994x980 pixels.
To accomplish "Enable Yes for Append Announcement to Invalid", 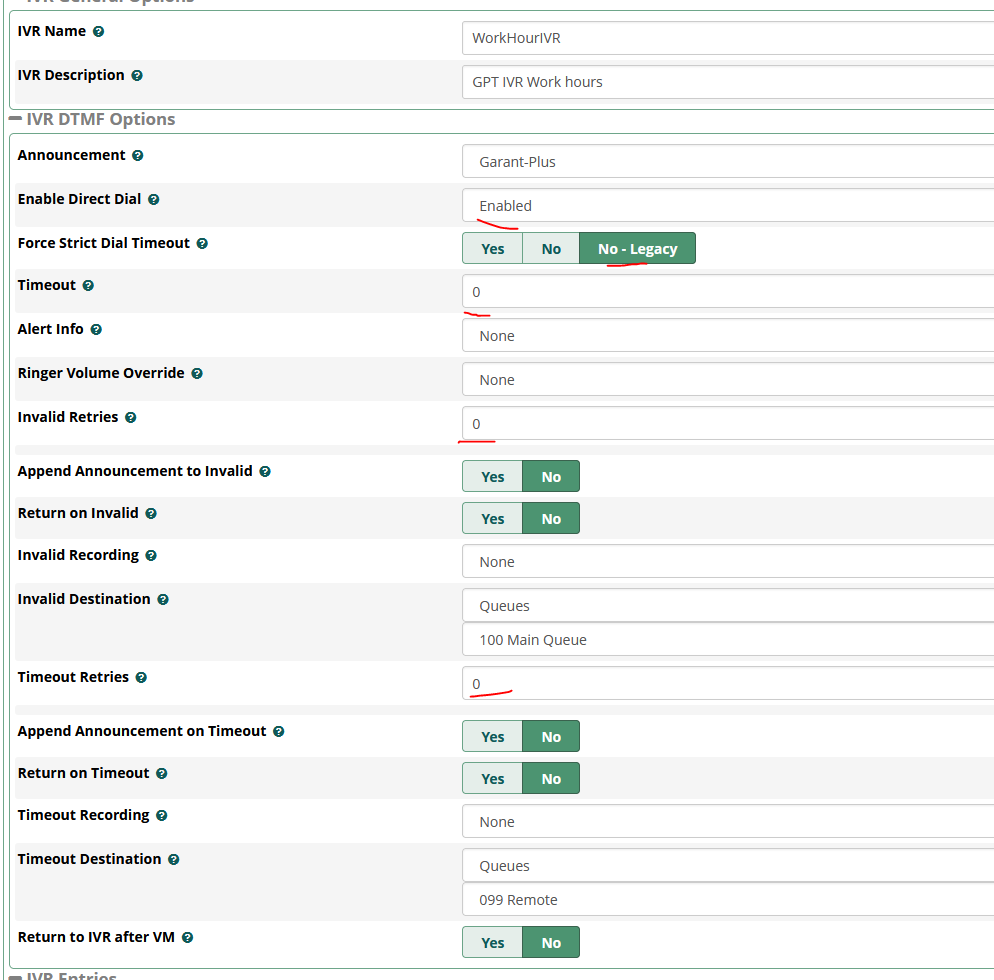I will tap(492, 477).
